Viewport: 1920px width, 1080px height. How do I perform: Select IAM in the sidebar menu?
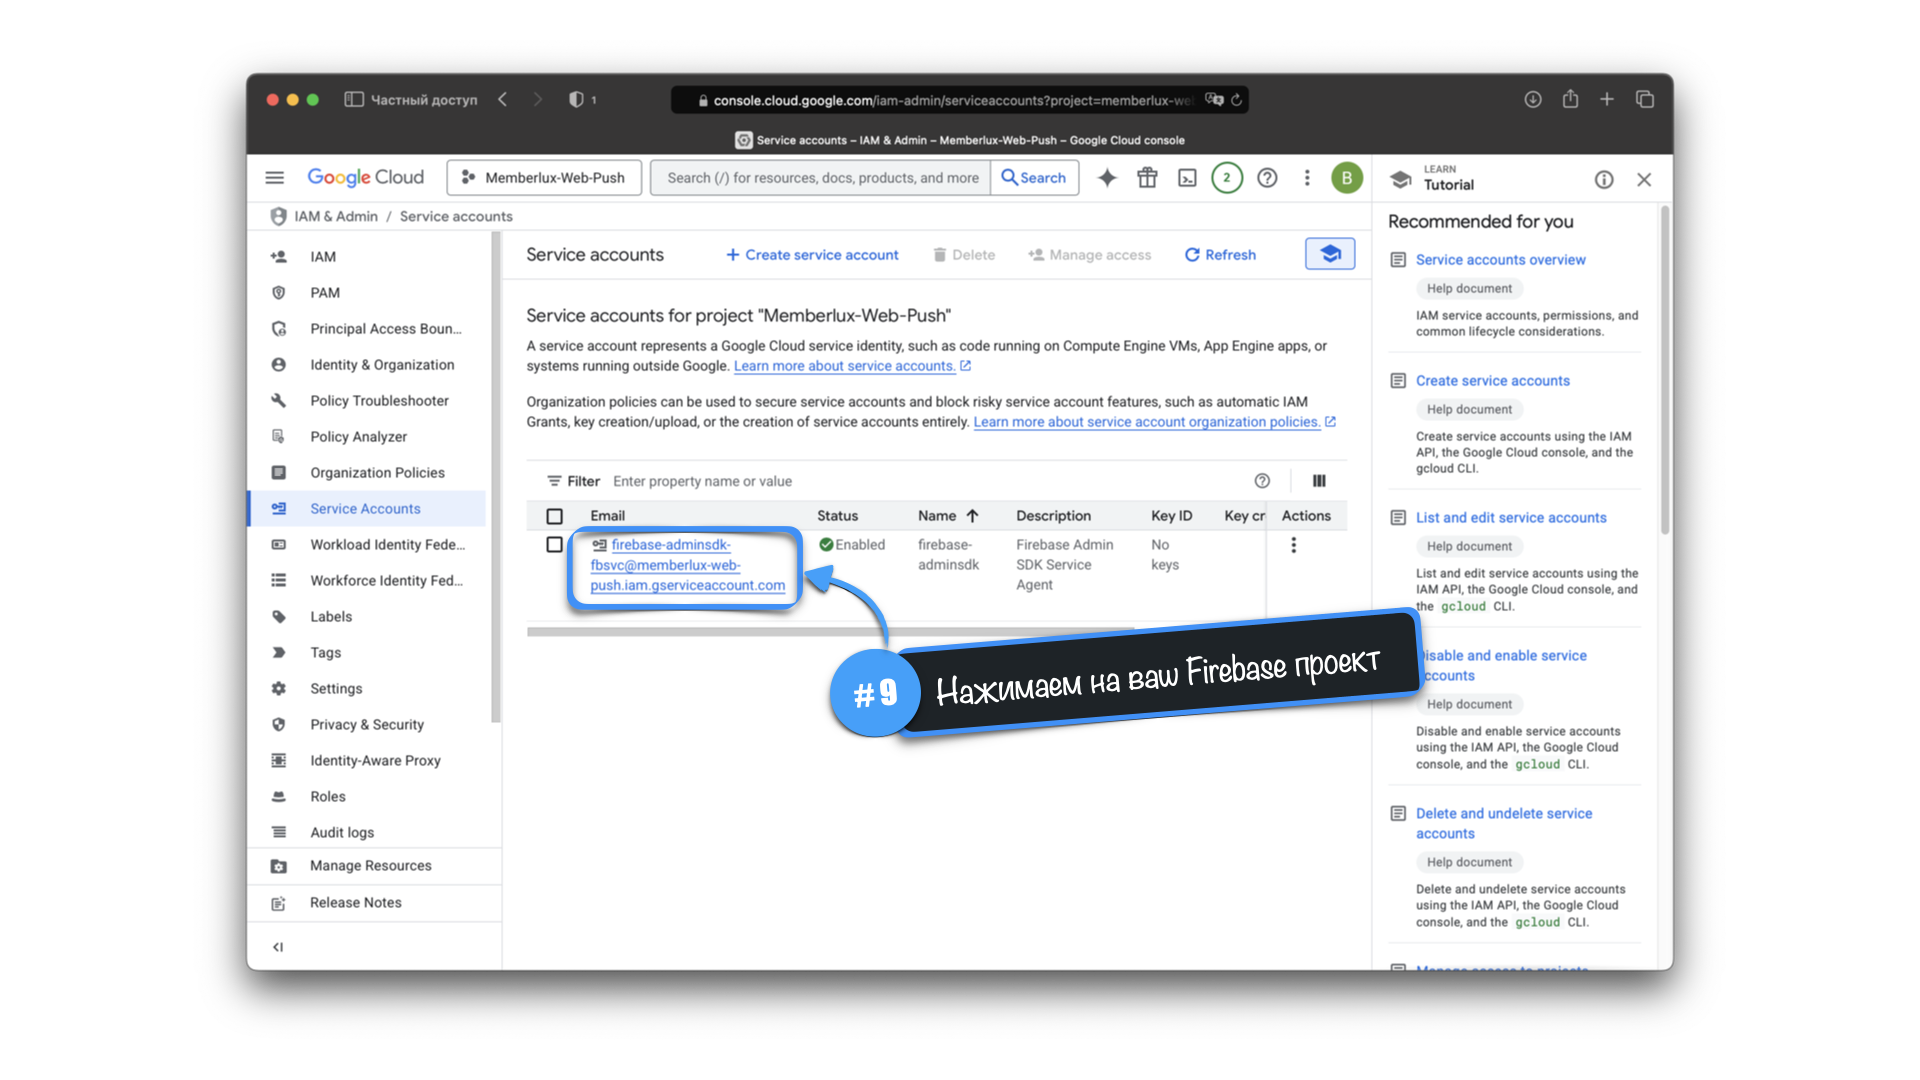coord(322,257)
